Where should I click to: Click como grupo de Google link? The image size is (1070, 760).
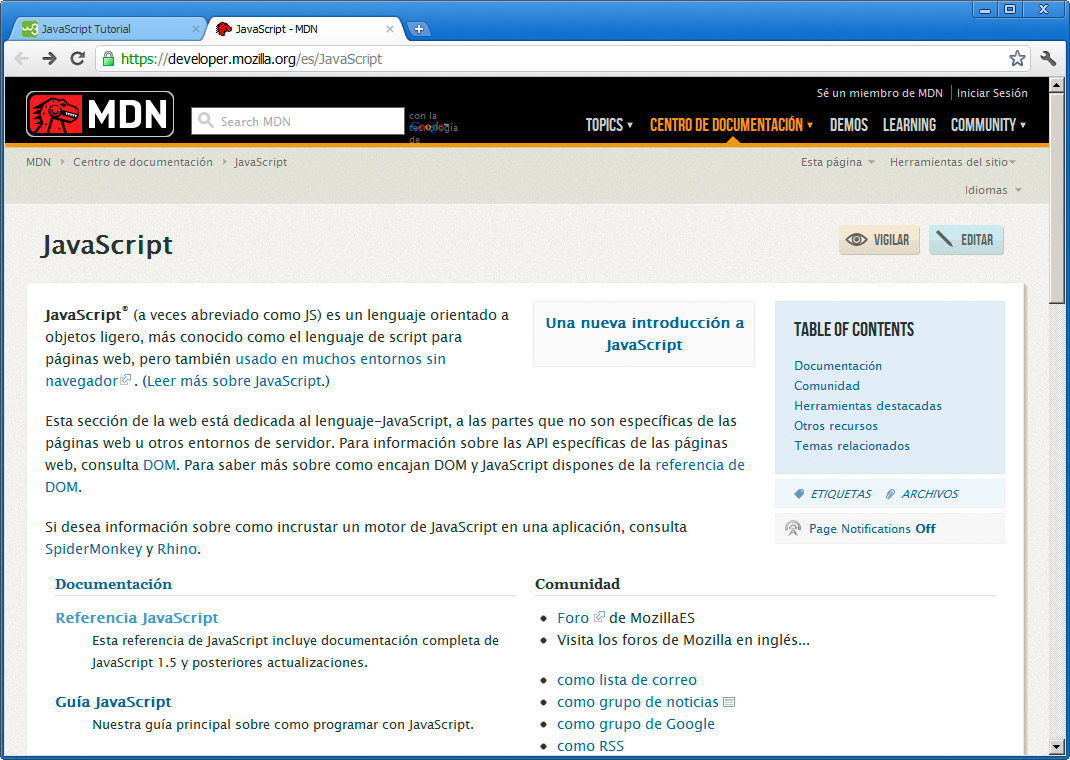pyautogui.click(x=635, y=723)
